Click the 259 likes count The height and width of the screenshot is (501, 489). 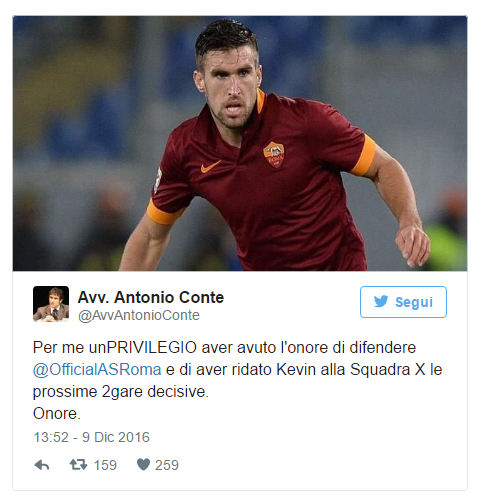tap(167, 465)
